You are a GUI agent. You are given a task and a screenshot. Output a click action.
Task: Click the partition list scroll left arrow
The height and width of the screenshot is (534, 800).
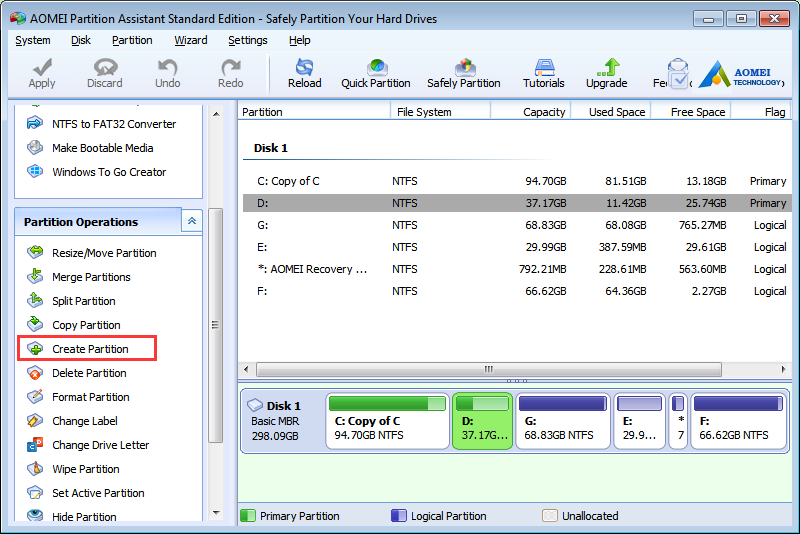[x=246, y=369]
